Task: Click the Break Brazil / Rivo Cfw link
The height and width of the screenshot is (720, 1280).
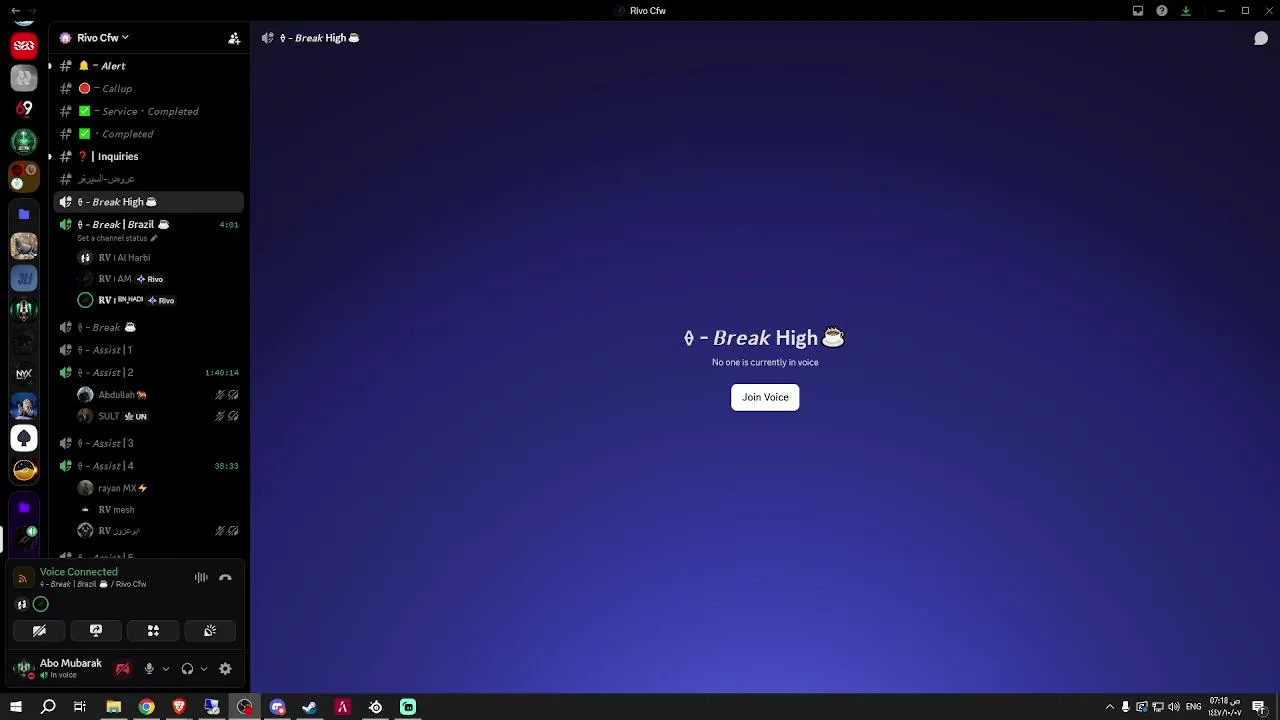Action: click(93, 584)
